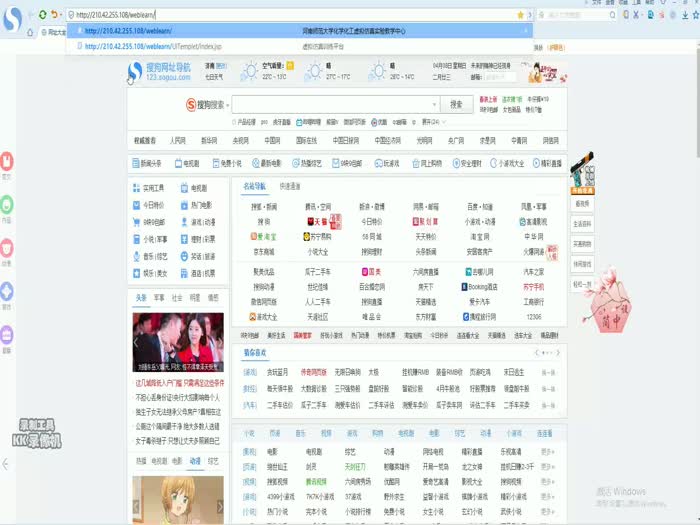Open the 人民网 link in news bar
This screenshot has height=525, width=700.
(x=178, y=141)
